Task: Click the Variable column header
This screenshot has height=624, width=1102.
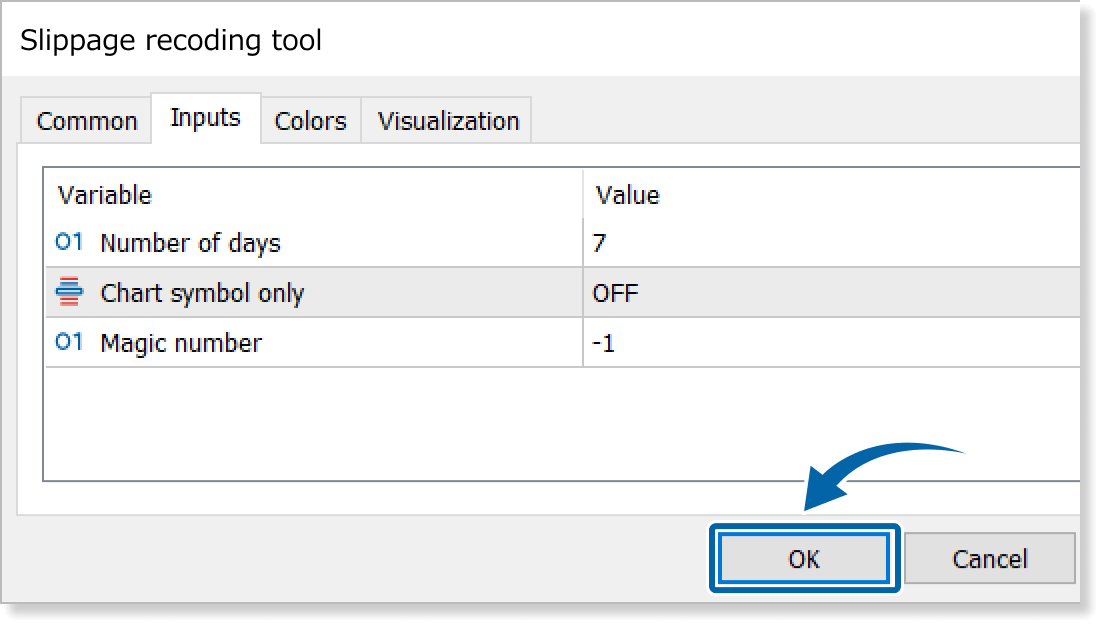Action: pyautogui.click(x=105, y=194)
